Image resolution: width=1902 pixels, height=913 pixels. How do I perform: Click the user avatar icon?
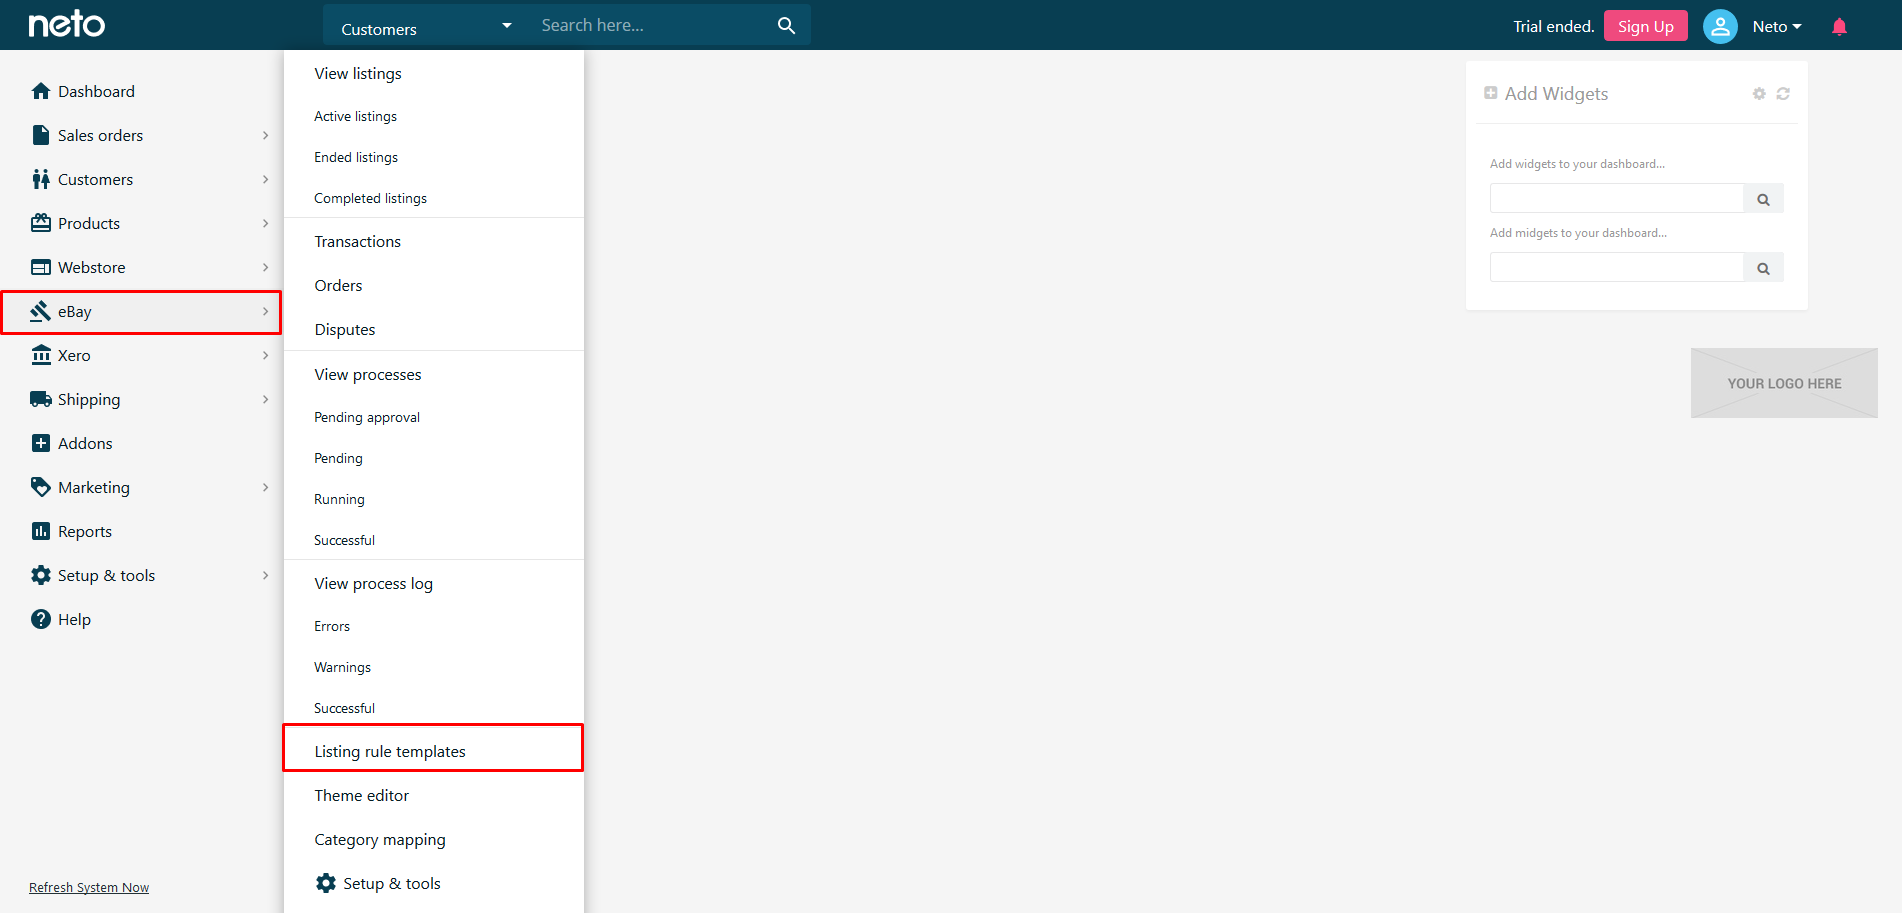pyautogui.click(x=1720, y=26)
